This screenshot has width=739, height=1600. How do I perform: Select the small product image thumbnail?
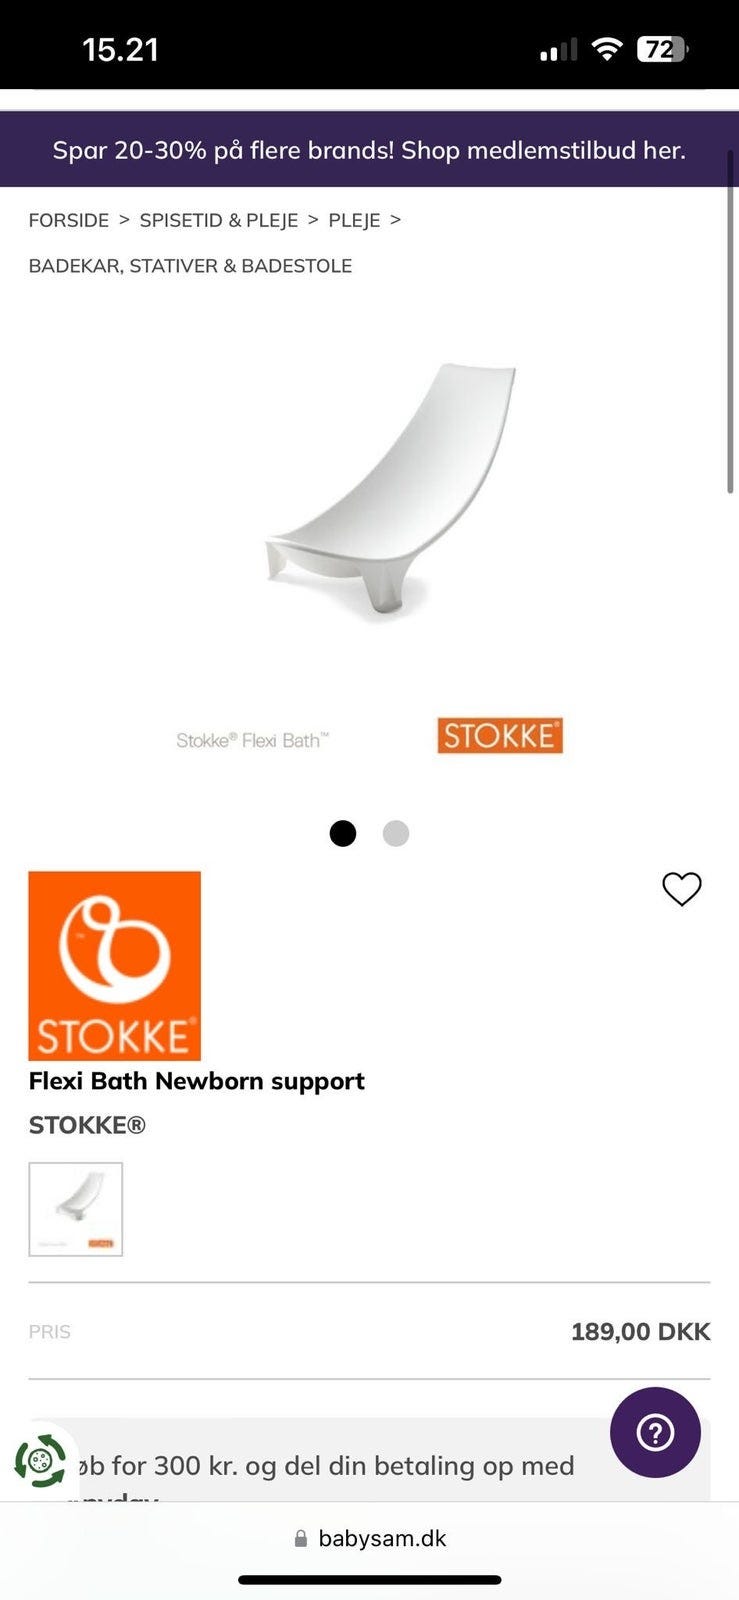[76, 1209]
